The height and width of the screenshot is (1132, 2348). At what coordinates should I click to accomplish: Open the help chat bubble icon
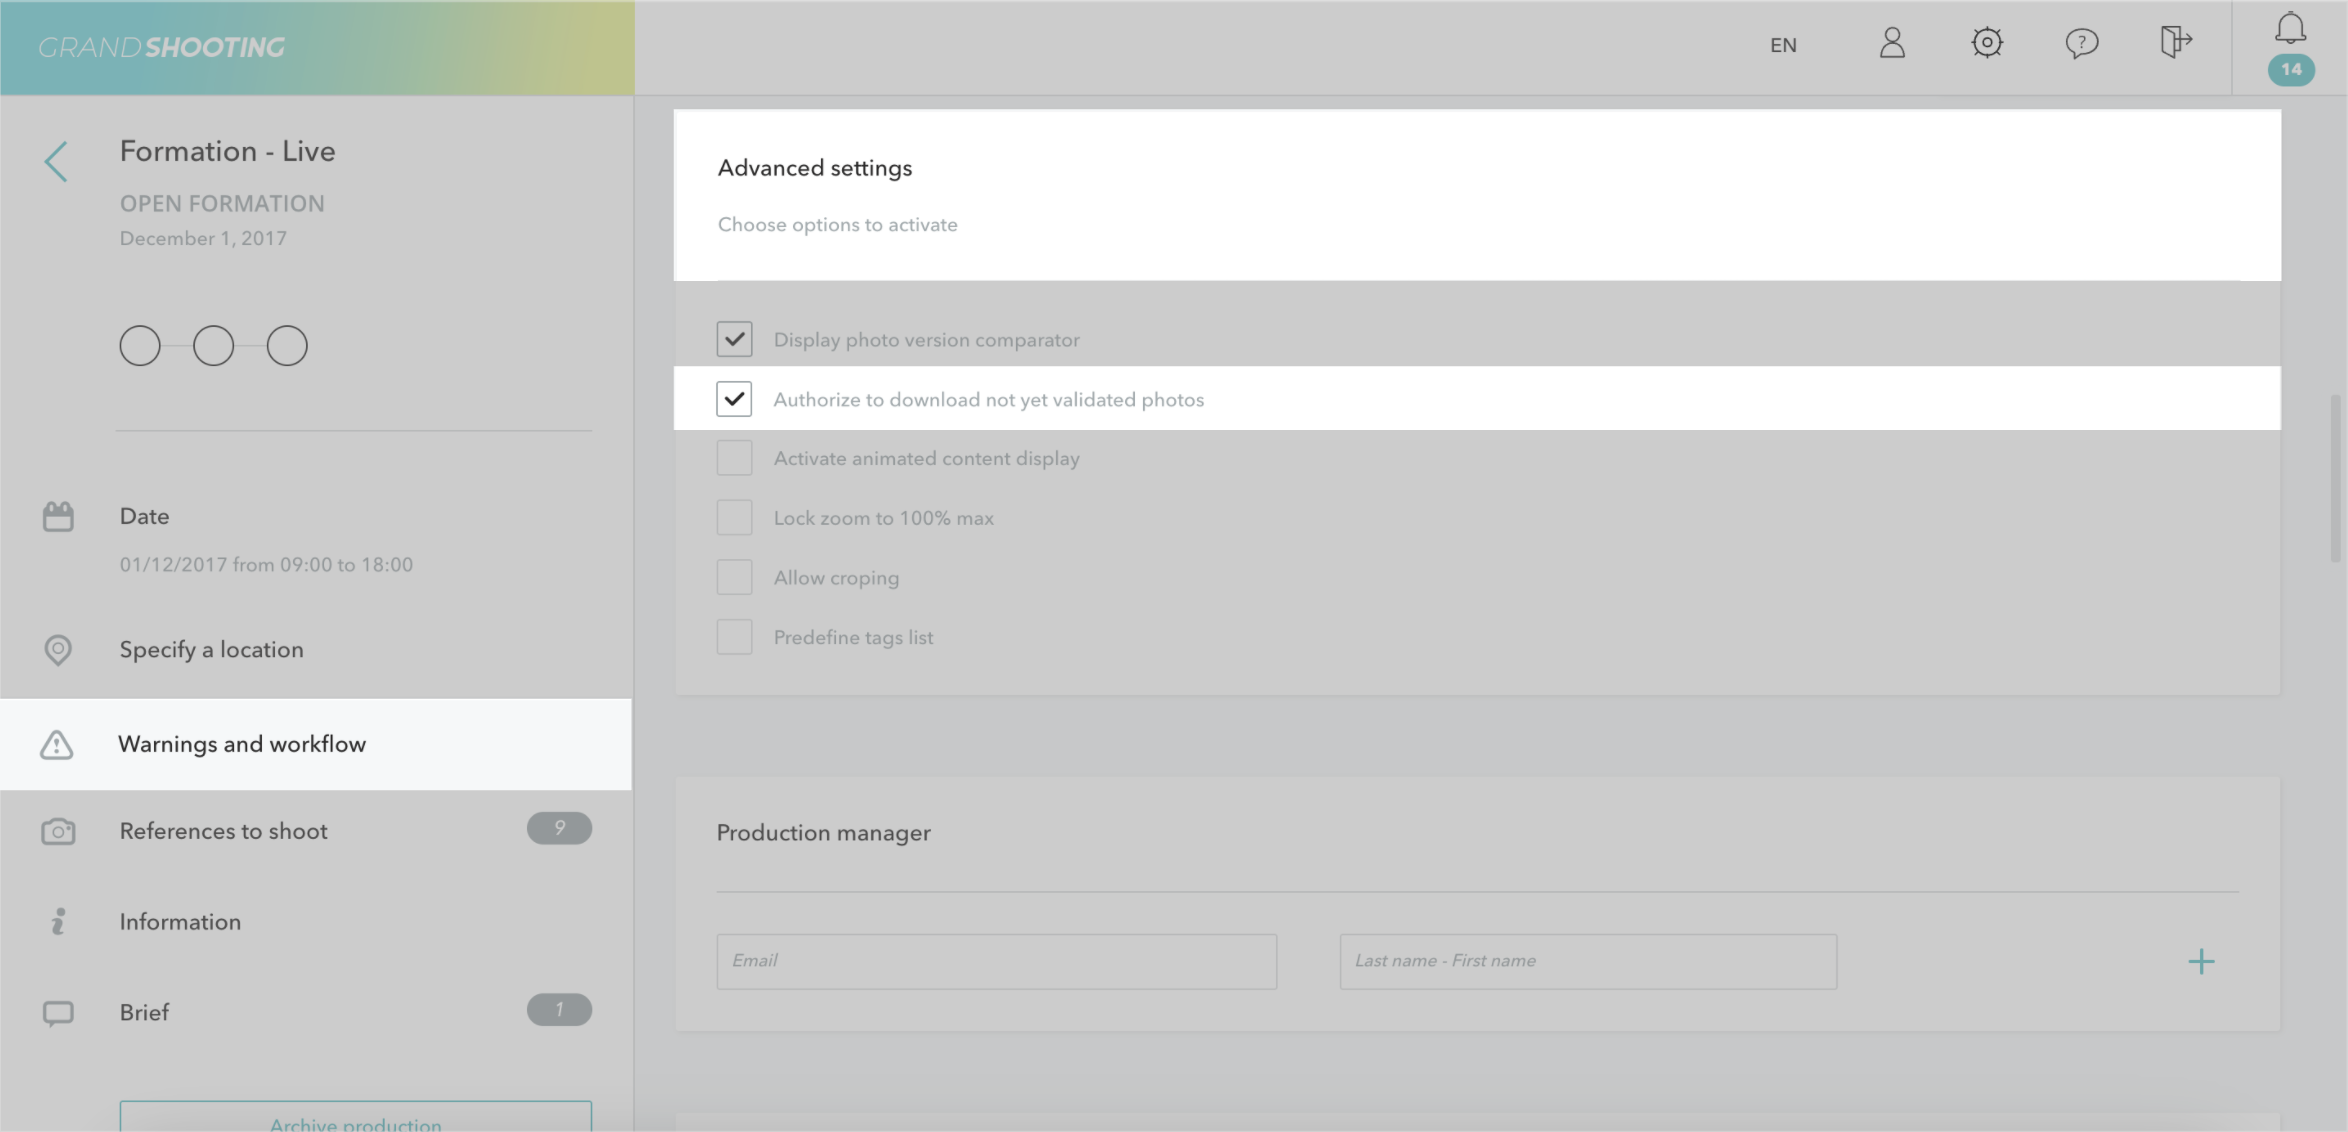pyautogui.click(x=2081, y=43)
